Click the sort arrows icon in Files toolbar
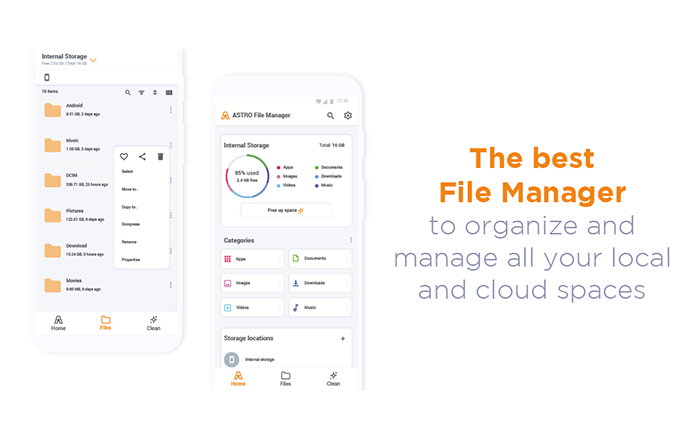 coord(155,92)
